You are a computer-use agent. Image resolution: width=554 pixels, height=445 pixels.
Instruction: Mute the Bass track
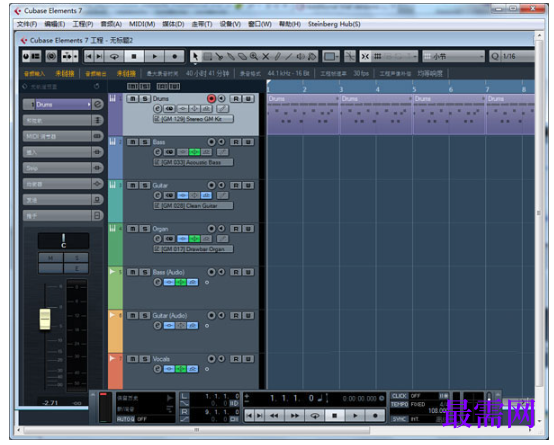[x=132, y=142]
